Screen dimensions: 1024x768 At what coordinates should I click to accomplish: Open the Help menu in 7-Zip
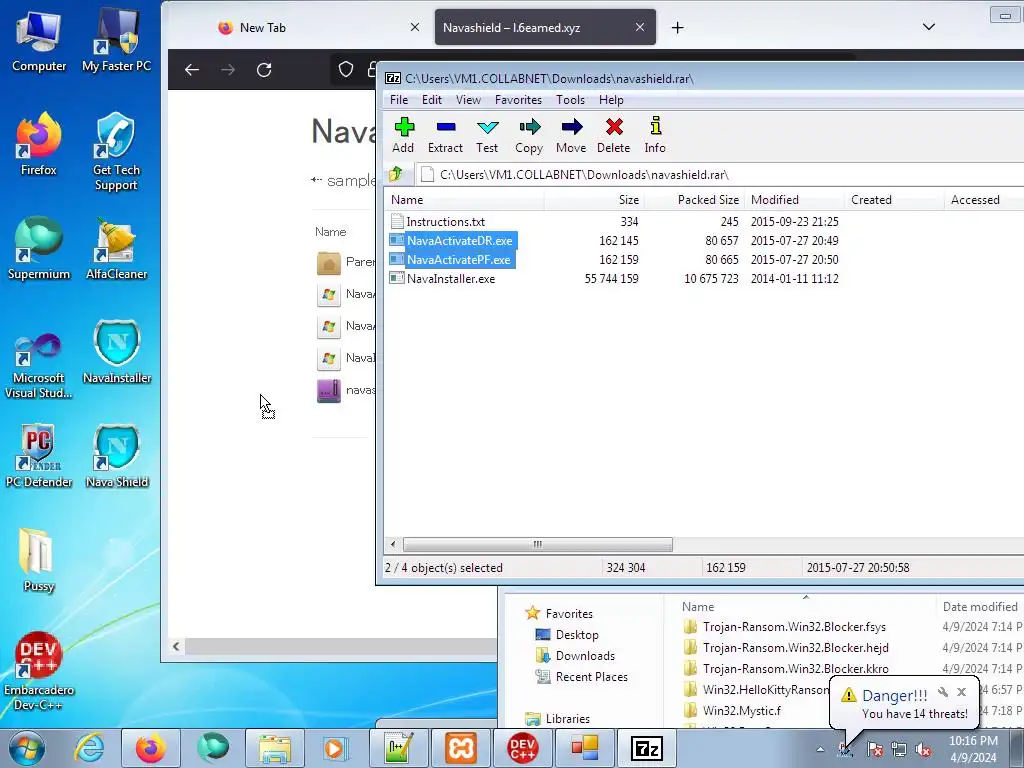(x=611, y=100)
